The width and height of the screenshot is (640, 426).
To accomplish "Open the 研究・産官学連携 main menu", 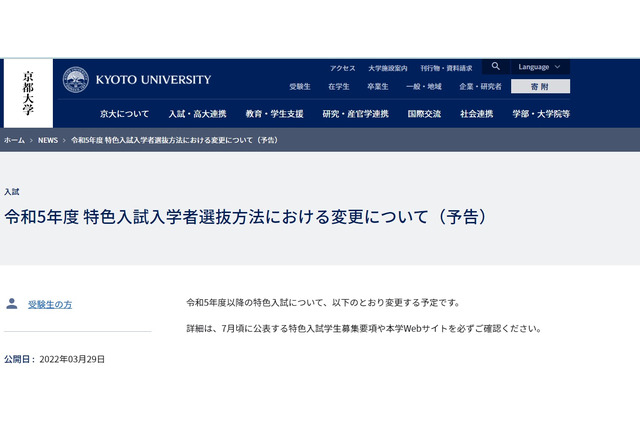I will [356, 114].
